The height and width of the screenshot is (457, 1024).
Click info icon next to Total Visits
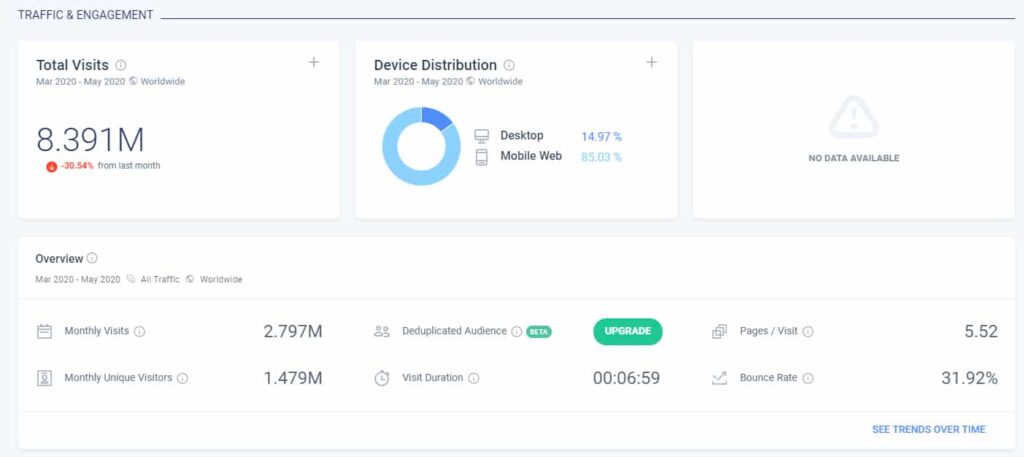pos(121,65)
